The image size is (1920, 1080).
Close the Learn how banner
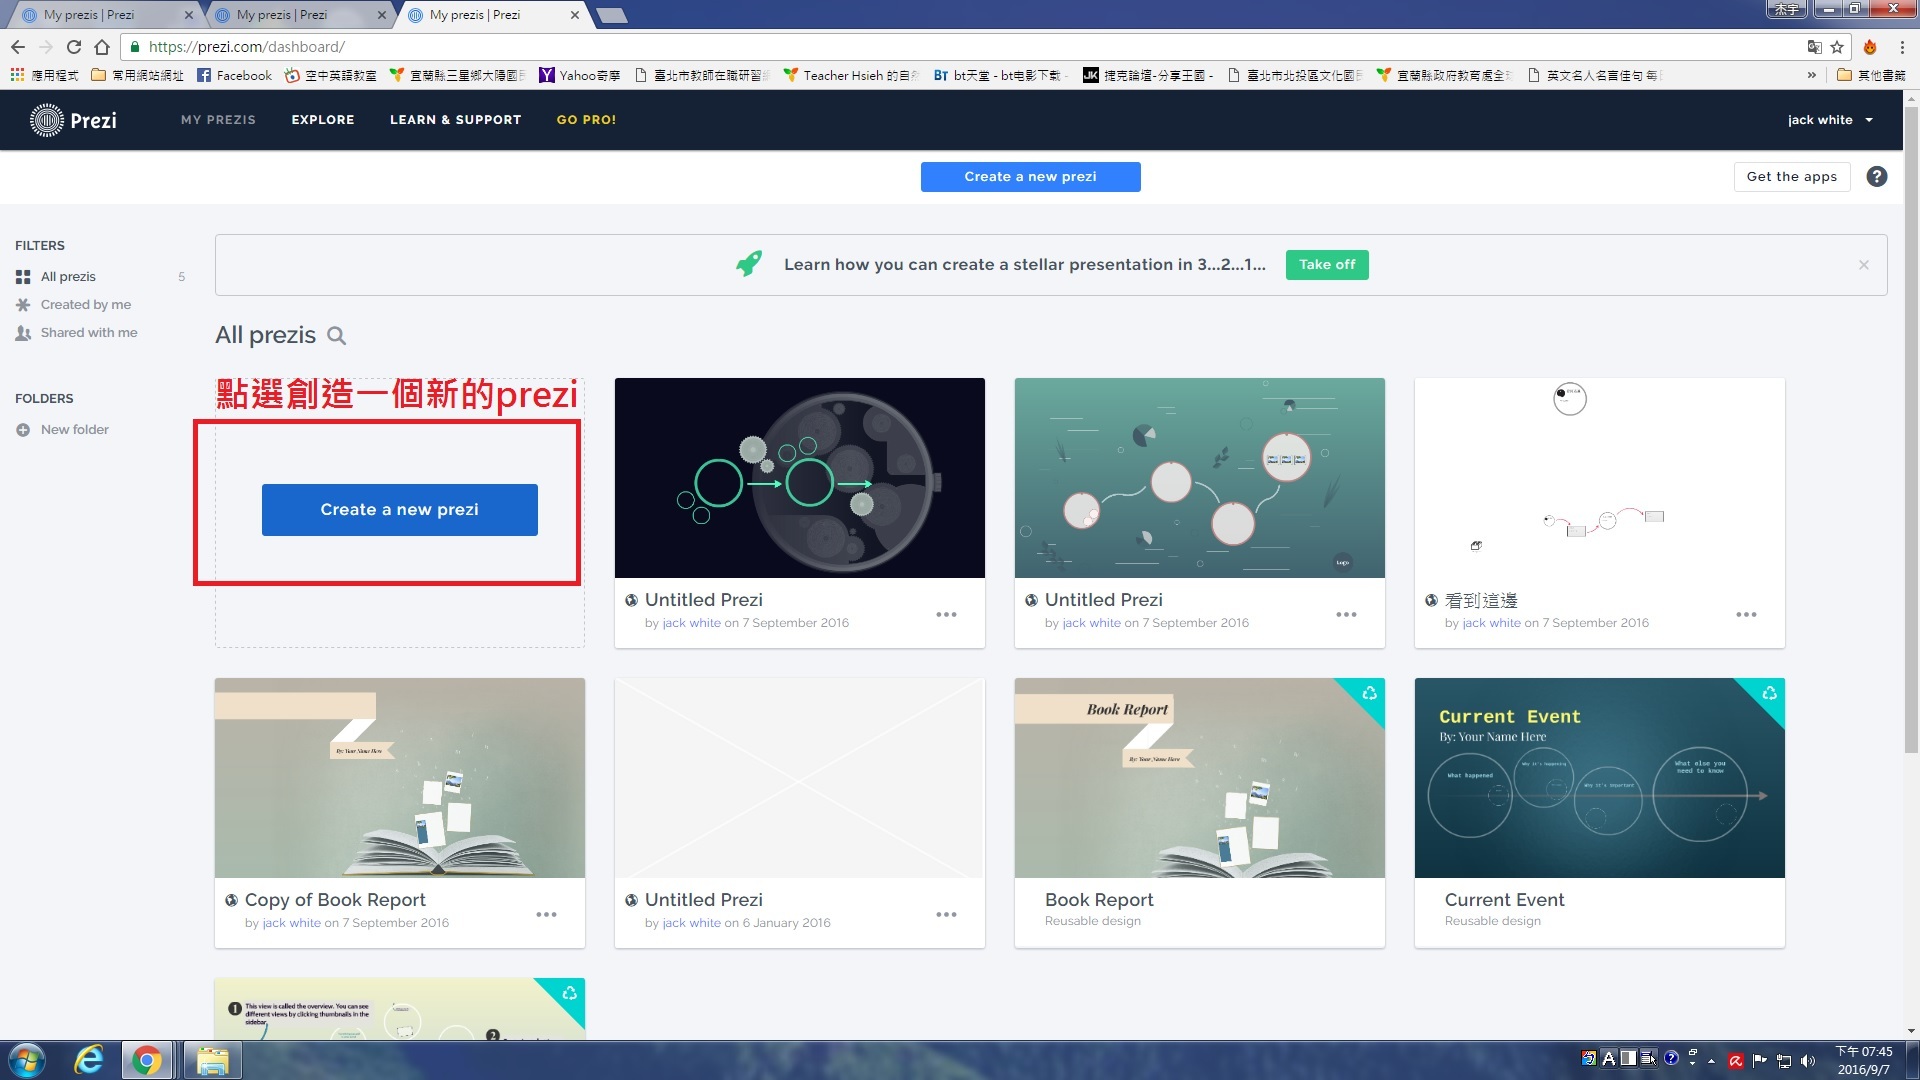tap(1864, 265)
